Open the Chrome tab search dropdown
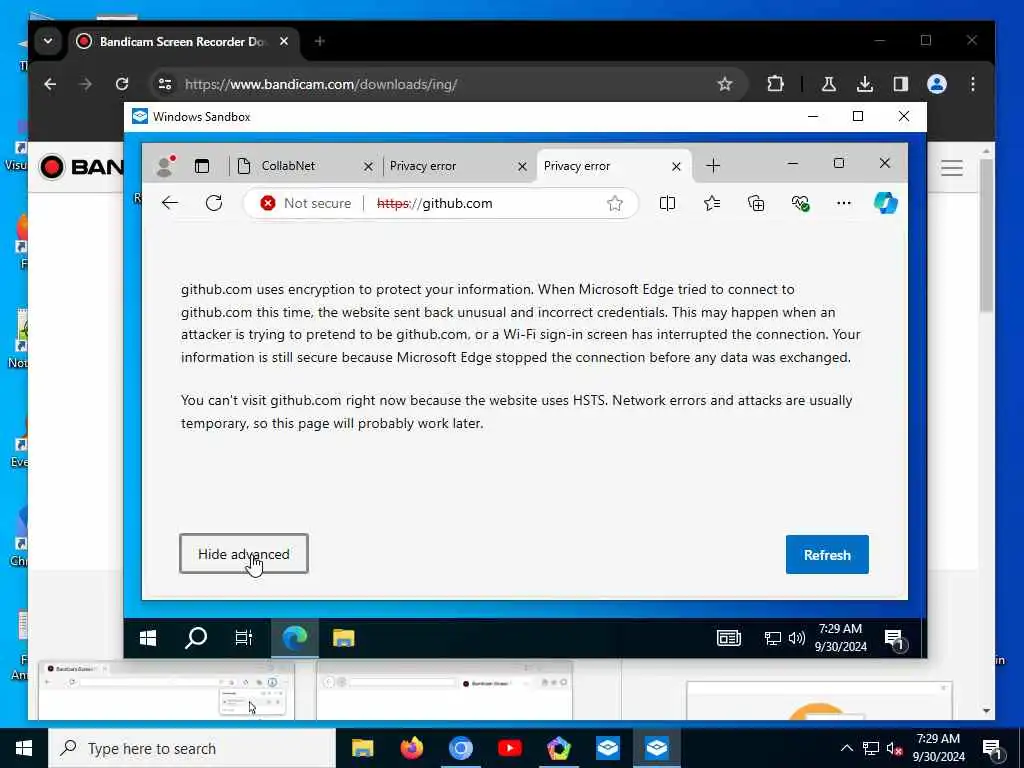 point(48,41)
